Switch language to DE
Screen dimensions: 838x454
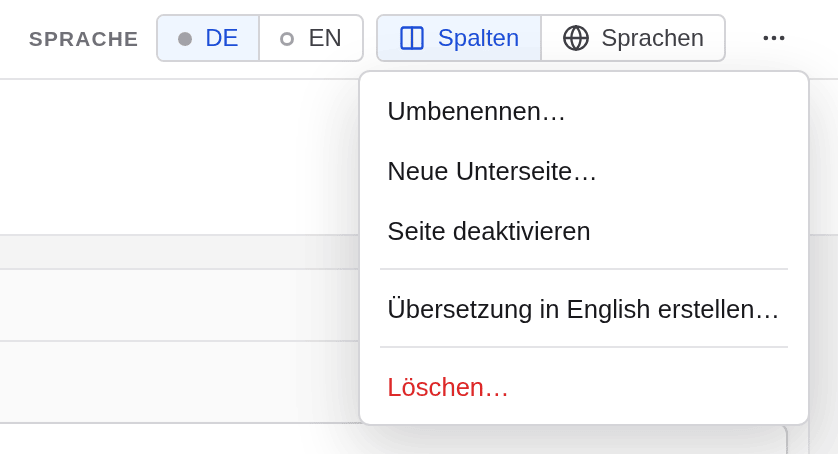208,38
